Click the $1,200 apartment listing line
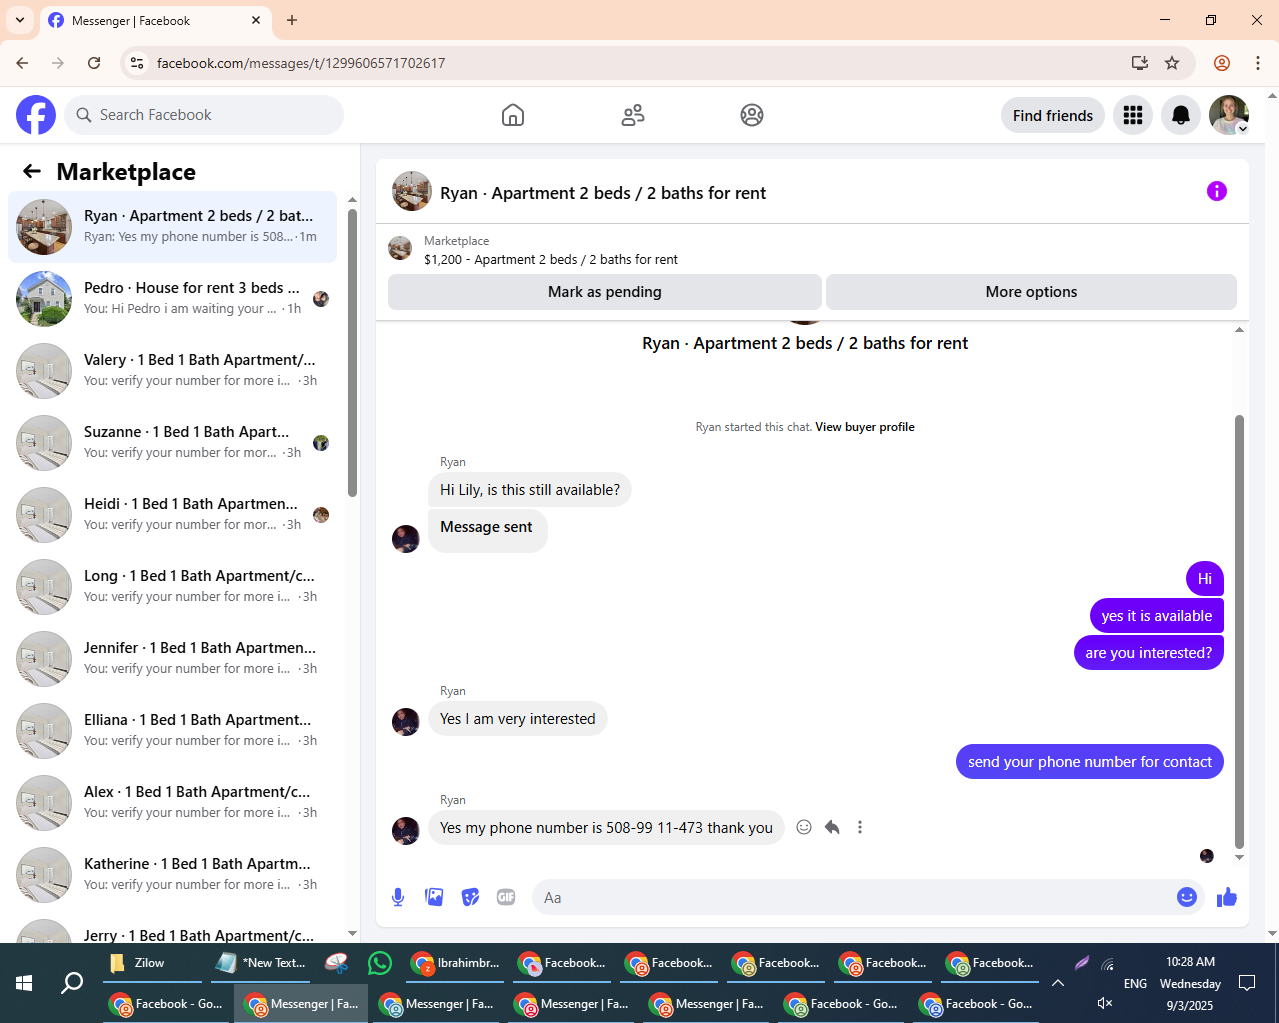Screen dimensions: 1279x1023 point(551,259)
